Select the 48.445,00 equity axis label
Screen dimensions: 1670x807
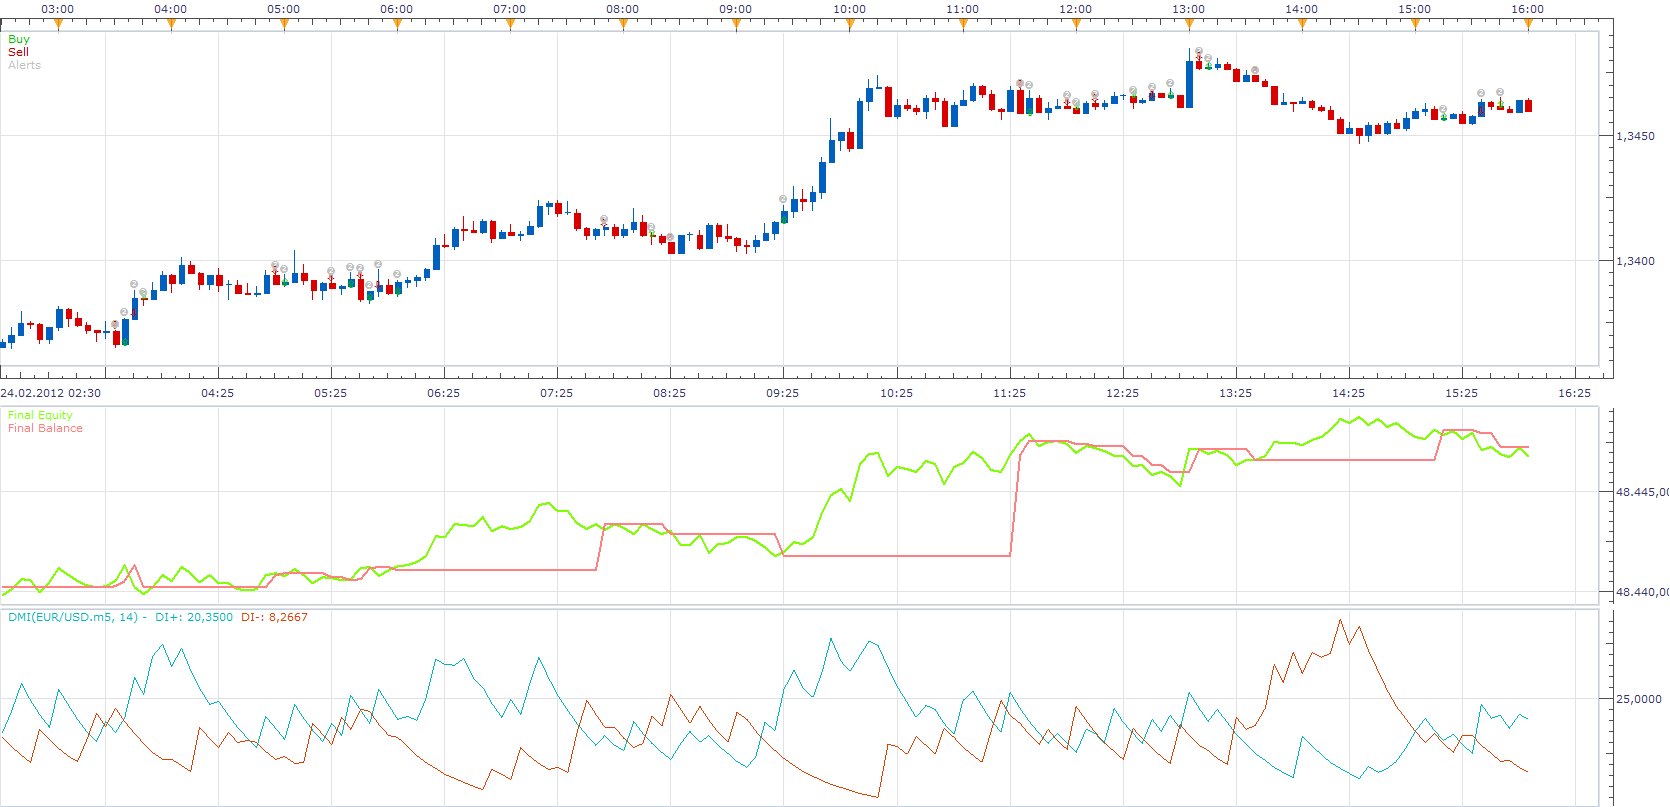pyautogui.click(x=1642, y=492)
